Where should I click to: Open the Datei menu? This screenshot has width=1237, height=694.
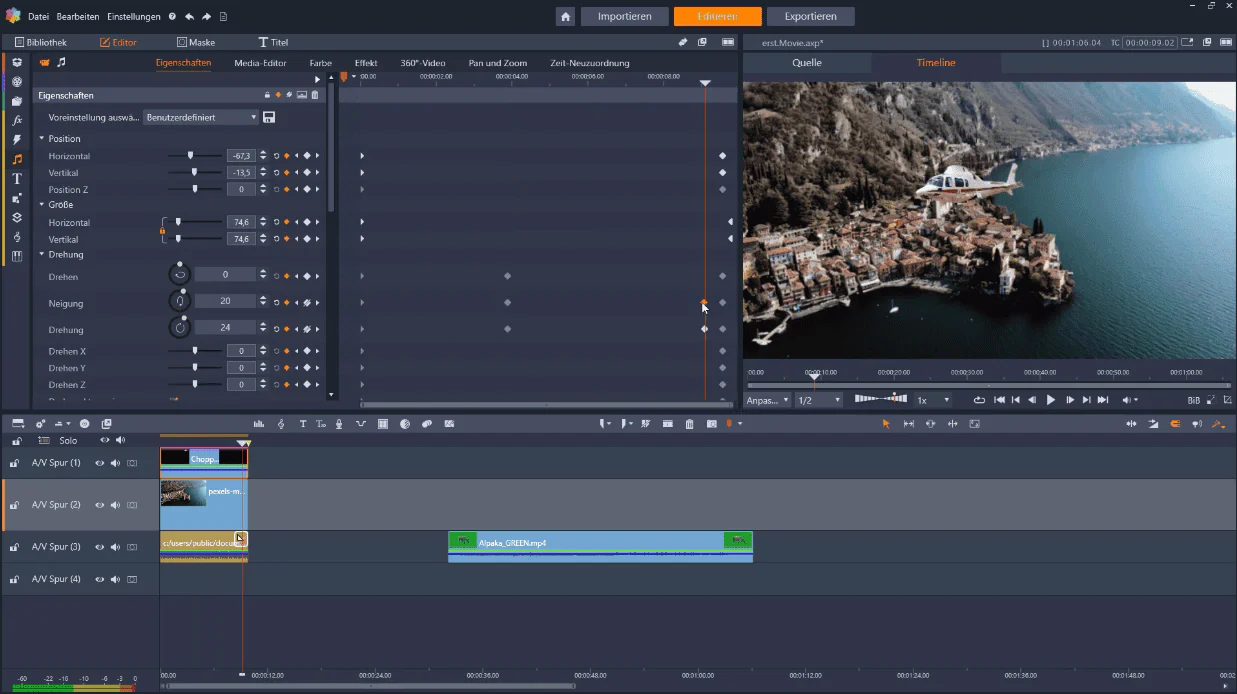pyautogui.click(x=38, y=17)
